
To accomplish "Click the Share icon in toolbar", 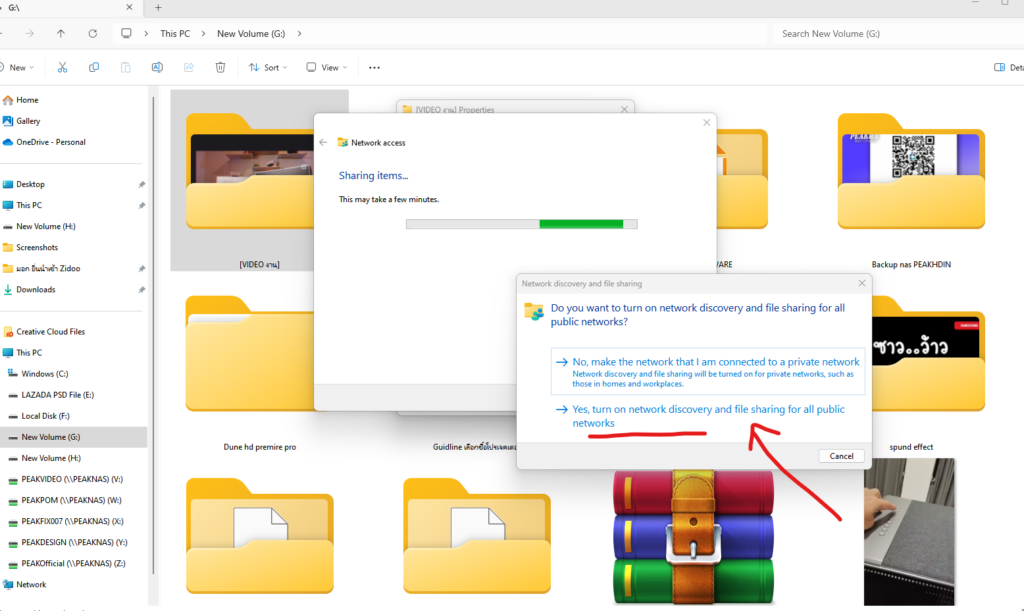I will tap(189, 67).
